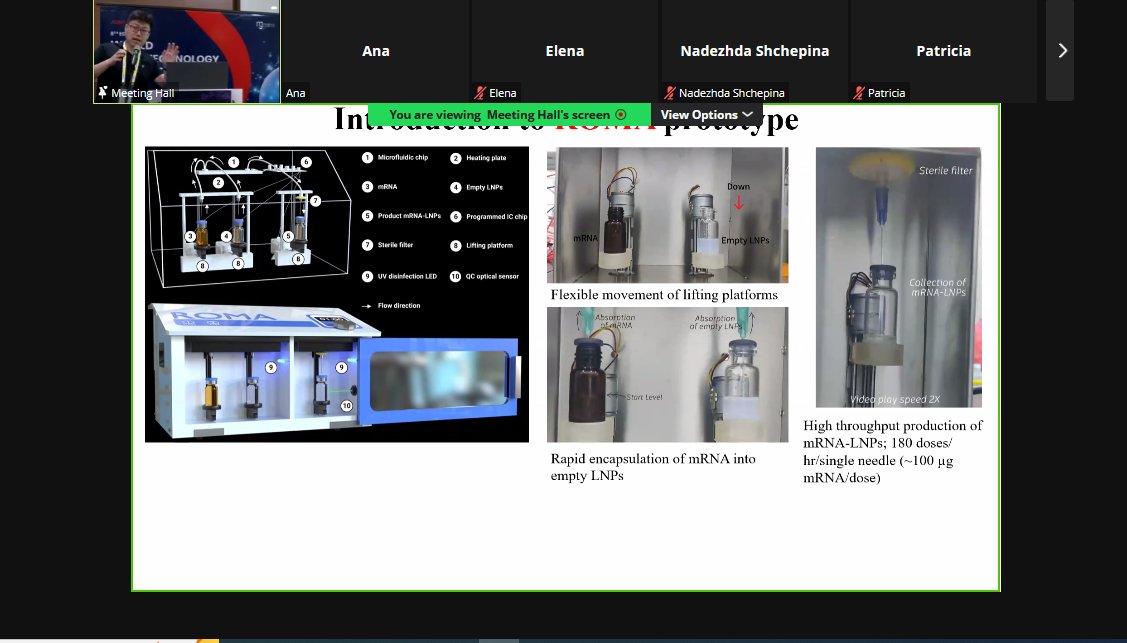This screenshot has width=1127, height=643.
Task: Select Nadezhda Shchepina's participant tile
Action: [755, 50]
